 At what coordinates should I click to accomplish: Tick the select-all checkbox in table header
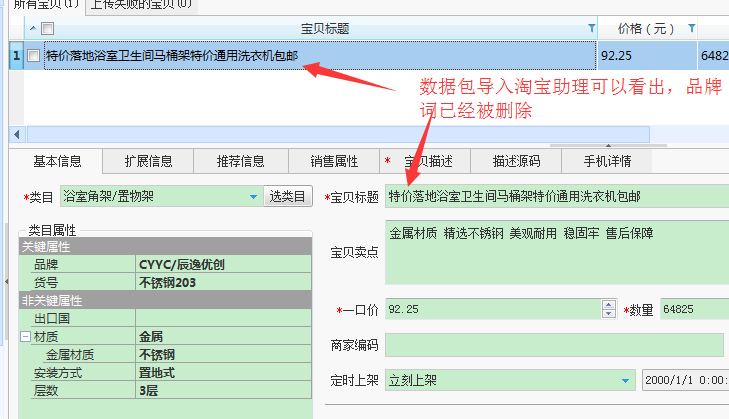(x=47, y=28)
